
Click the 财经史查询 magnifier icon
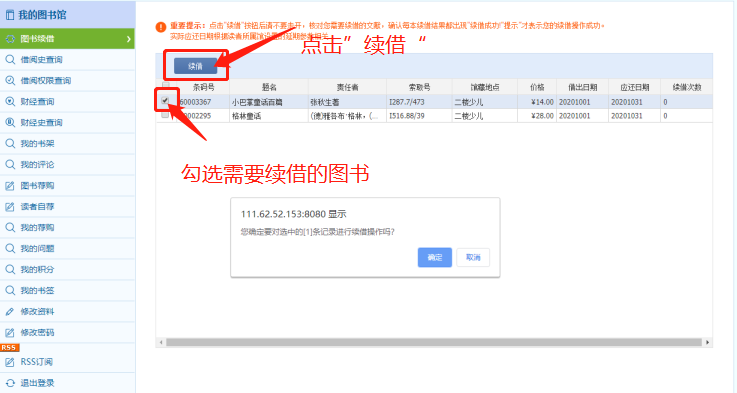click(10, 123)
